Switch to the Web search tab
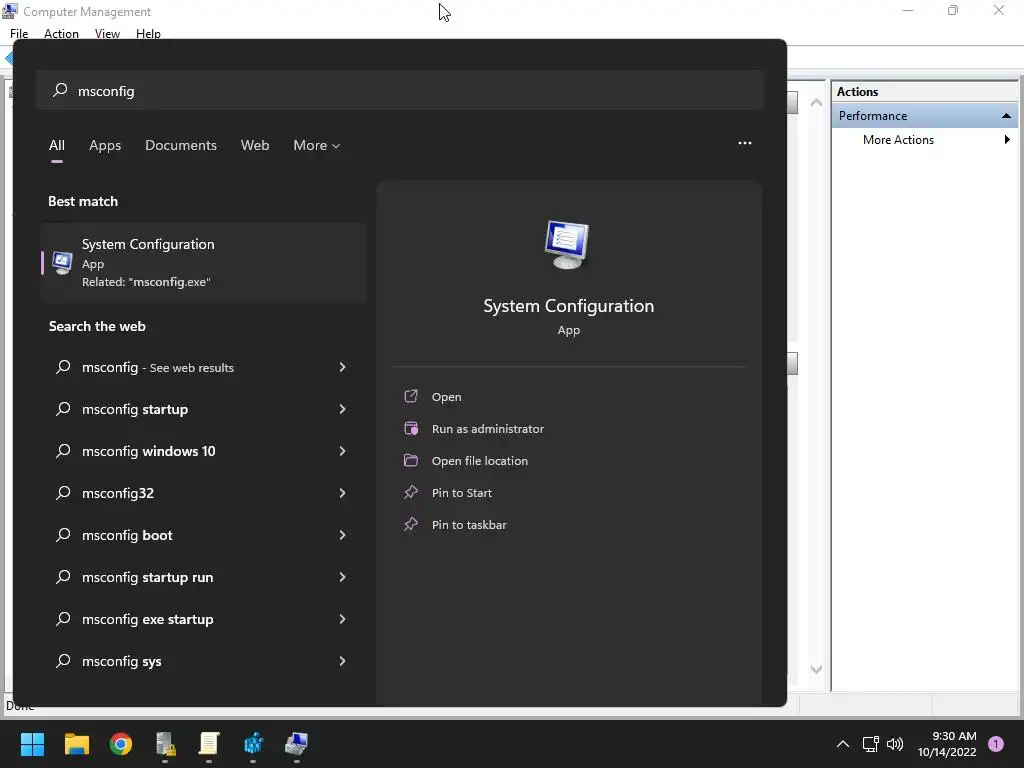 255,146
